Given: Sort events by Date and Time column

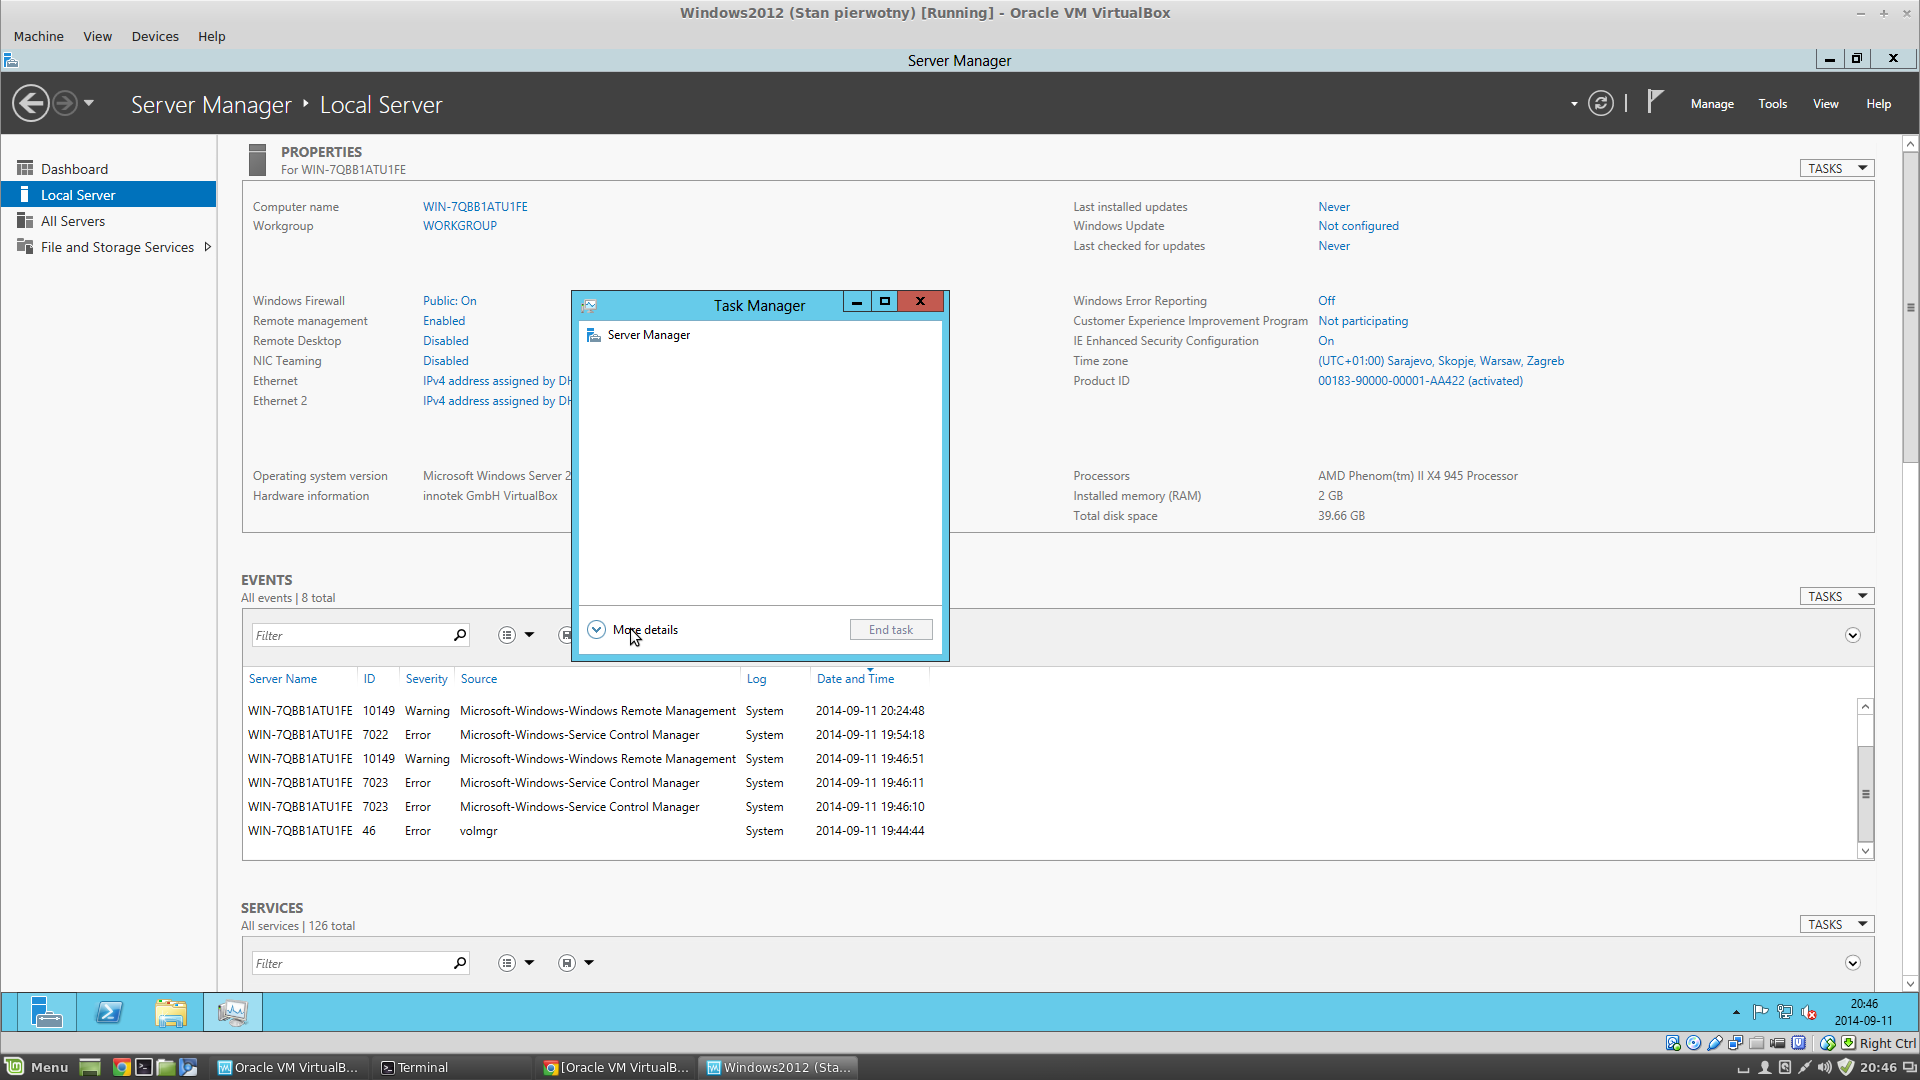Looking at the screenshot, I should (x=855, y=679).
